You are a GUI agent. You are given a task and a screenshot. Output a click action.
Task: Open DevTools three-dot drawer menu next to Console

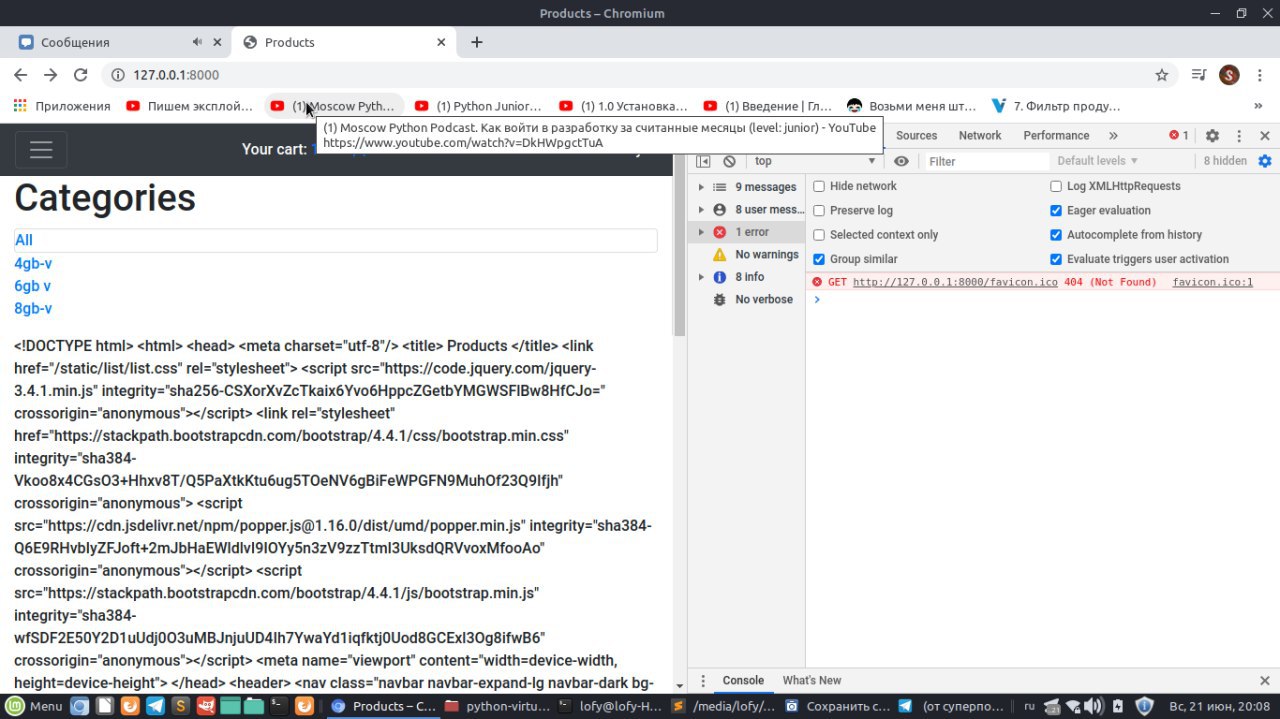[x=703, y=680]
